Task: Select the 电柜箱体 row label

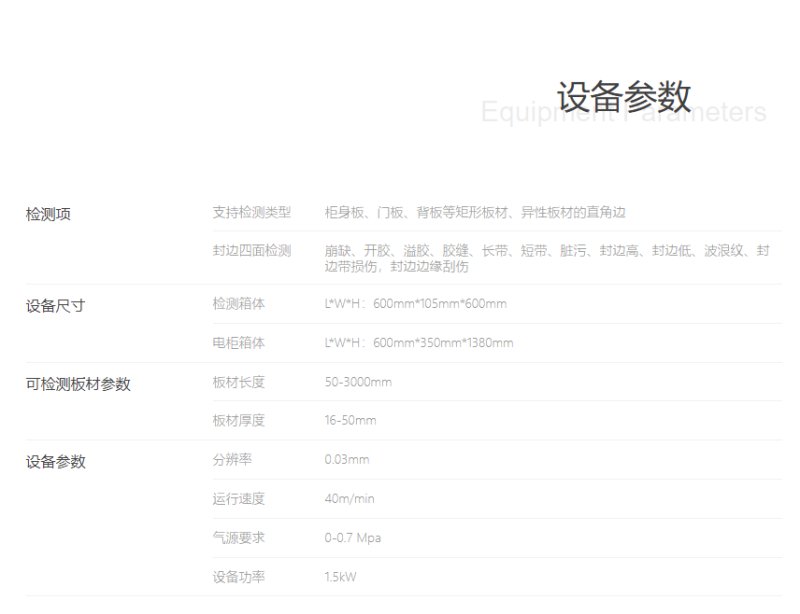Action: [238, 342]
